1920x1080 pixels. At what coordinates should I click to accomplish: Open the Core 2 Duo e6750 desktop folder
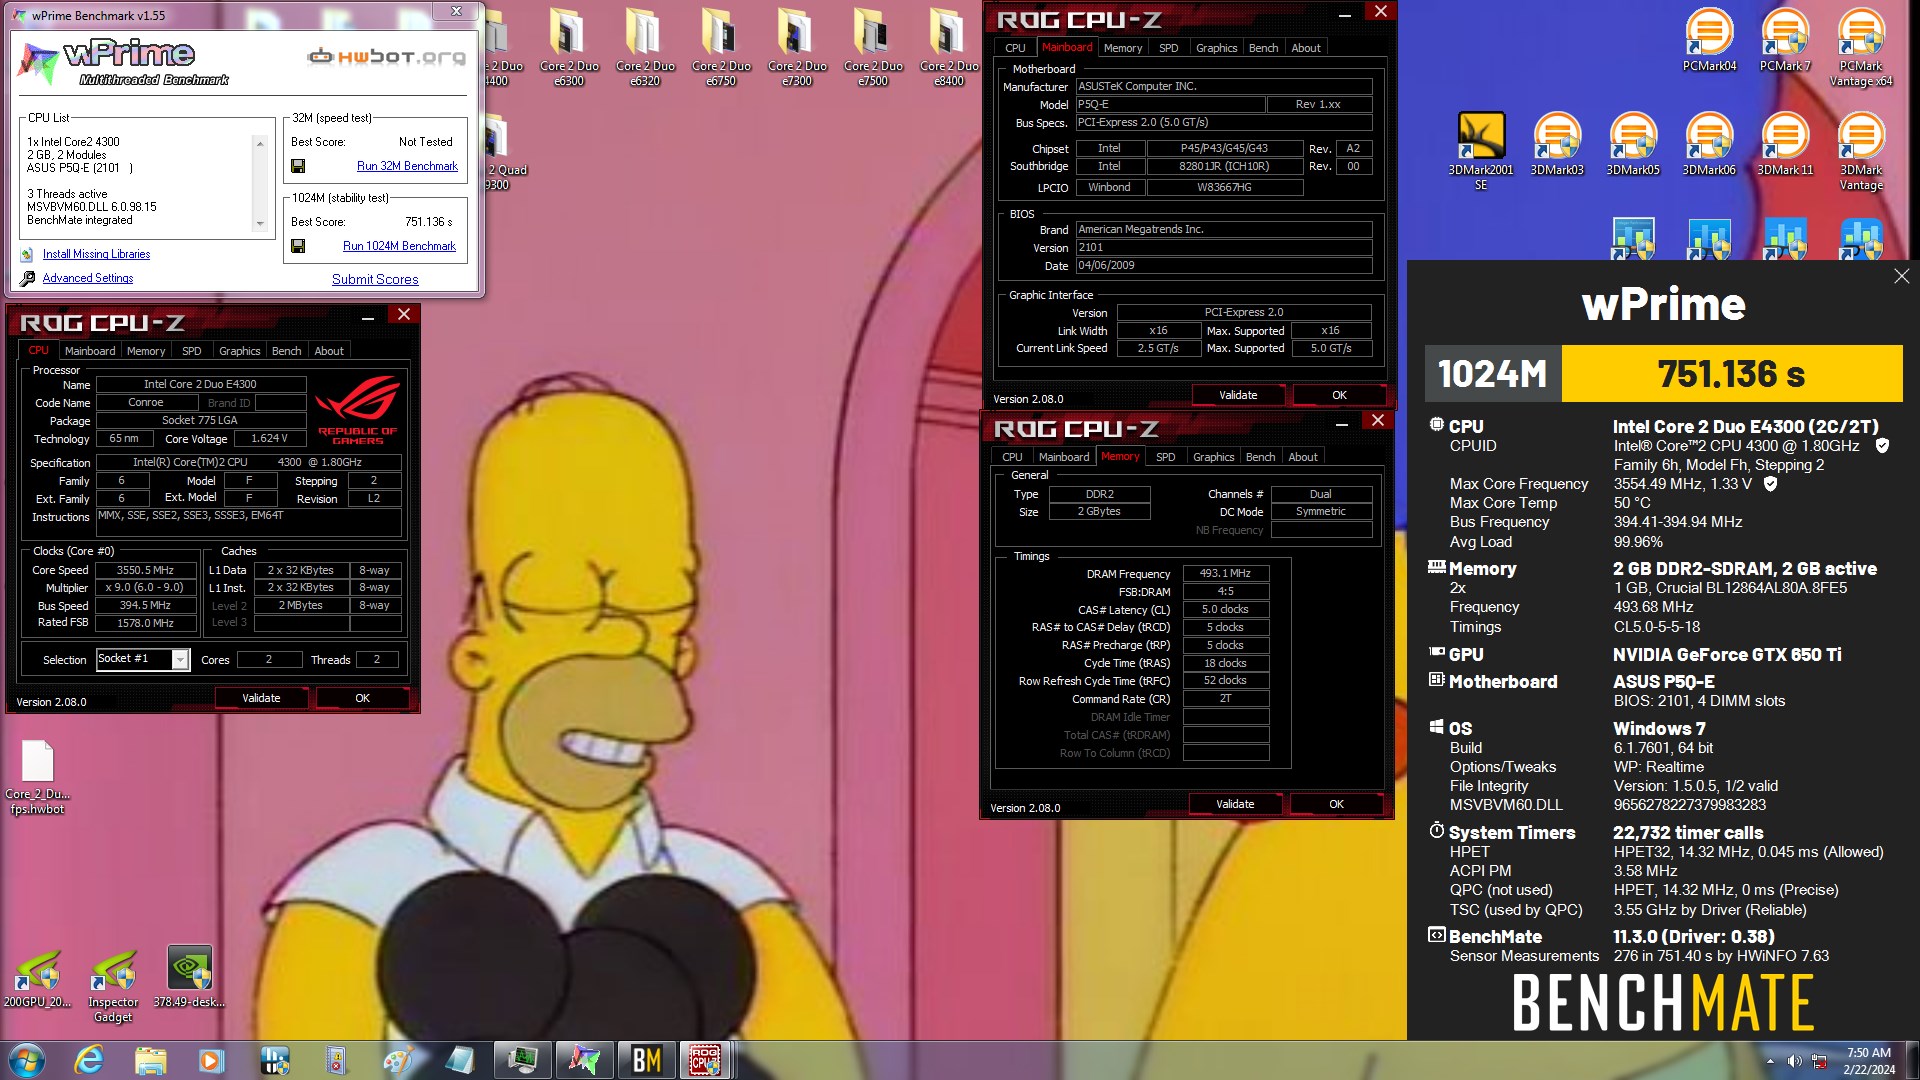pyautogui.click(x=721, y=48)
